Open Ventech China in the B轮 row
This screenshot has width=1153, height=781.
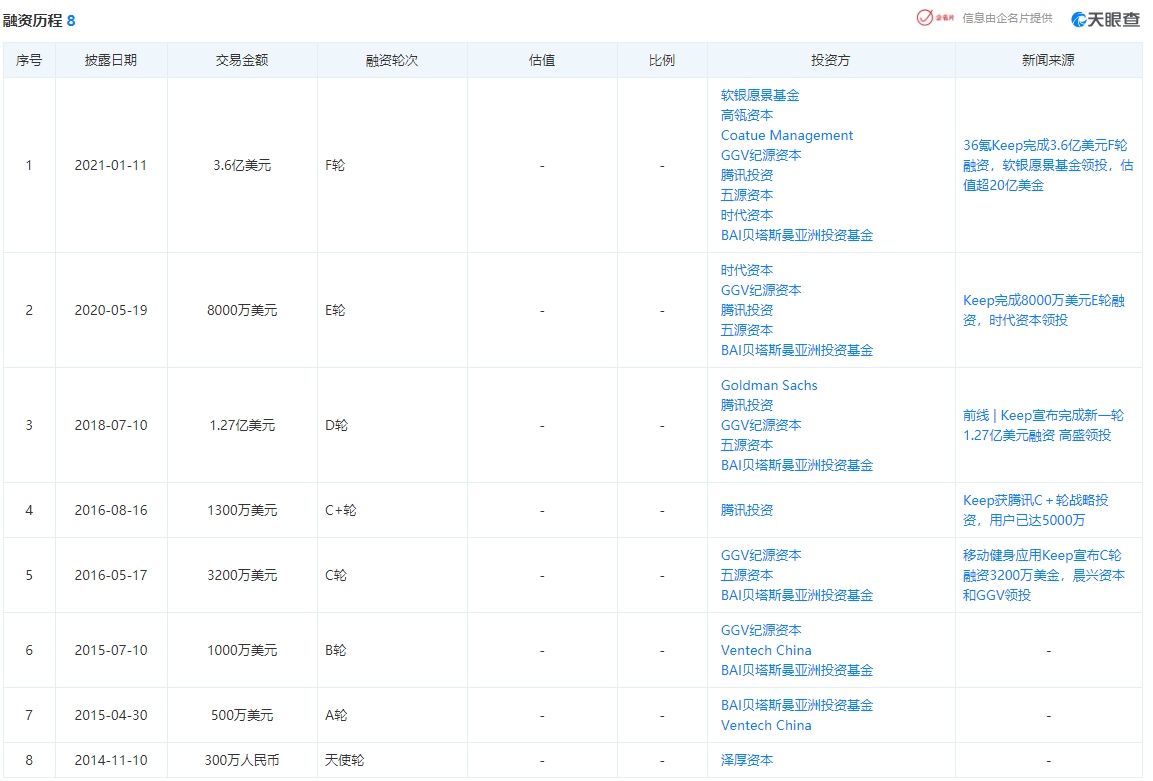point(766,650)
